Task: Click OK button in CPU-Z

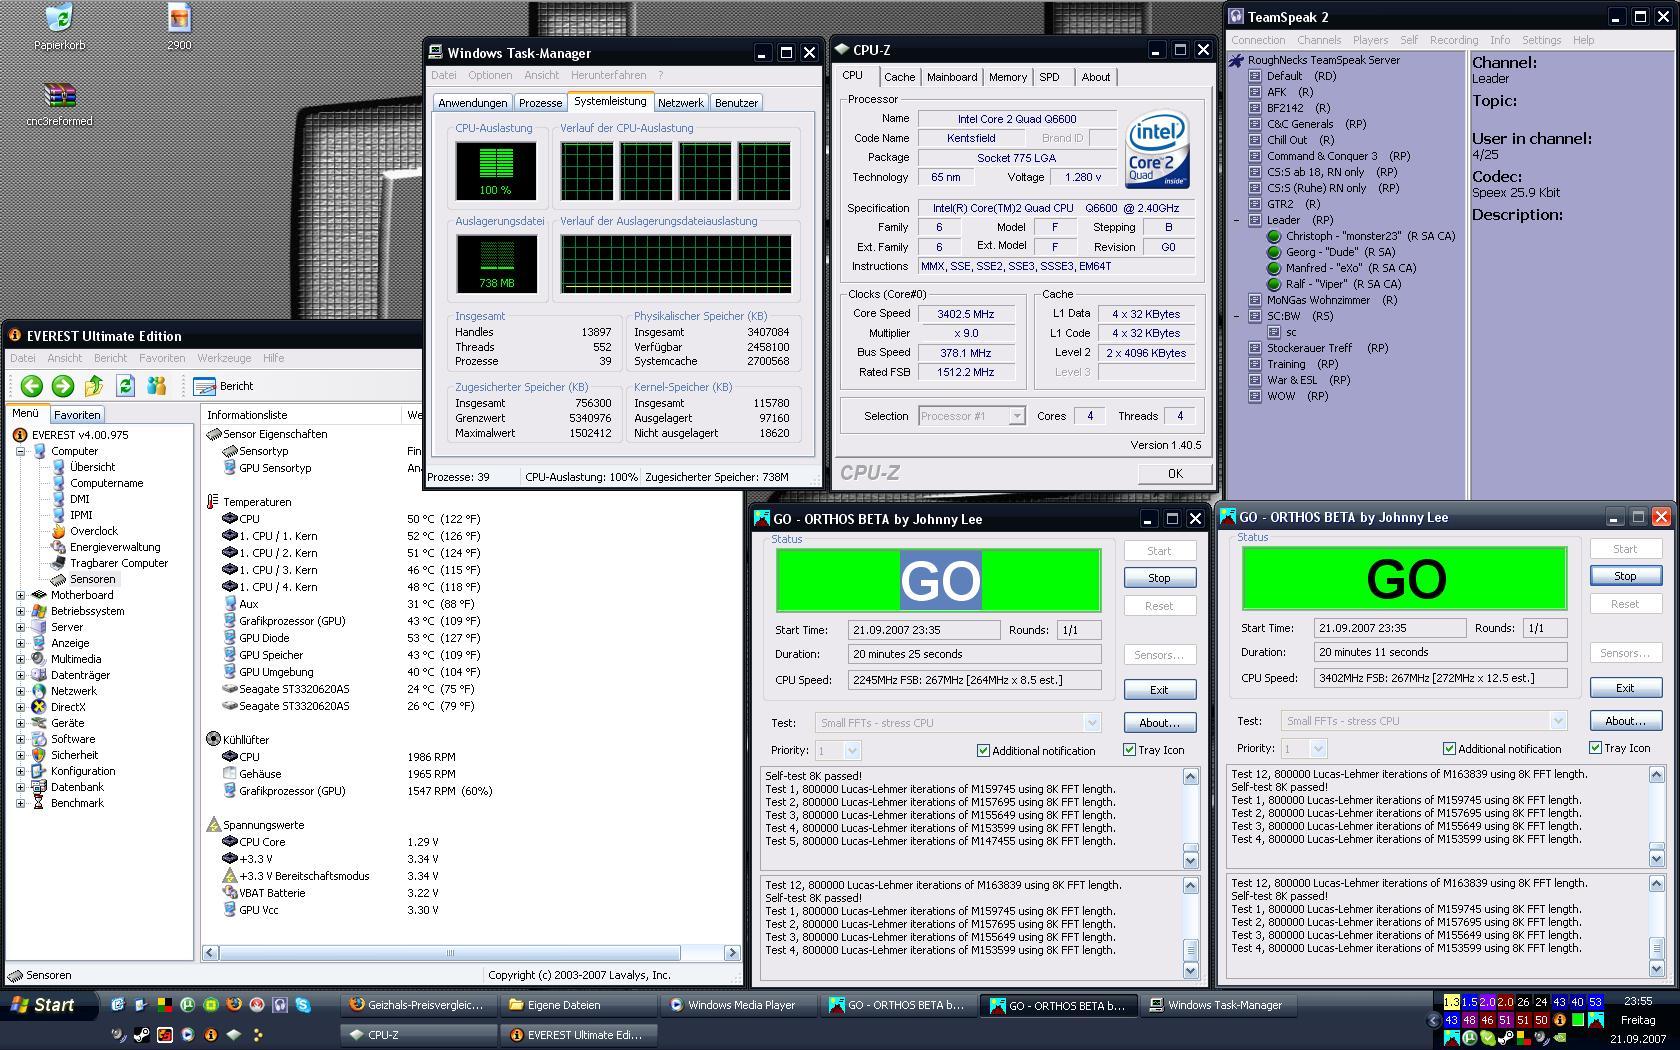Action: 1175,474
